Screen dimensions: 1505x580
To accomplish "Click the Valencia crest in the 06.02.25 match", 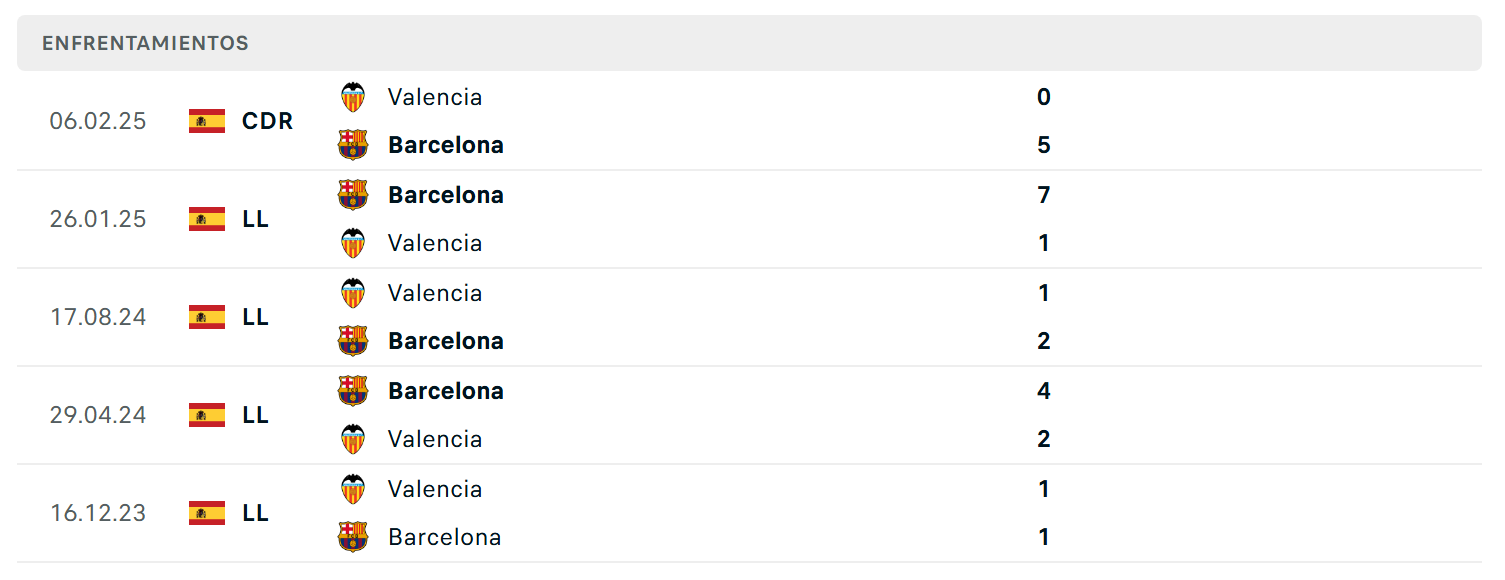I will coord(353,97).
